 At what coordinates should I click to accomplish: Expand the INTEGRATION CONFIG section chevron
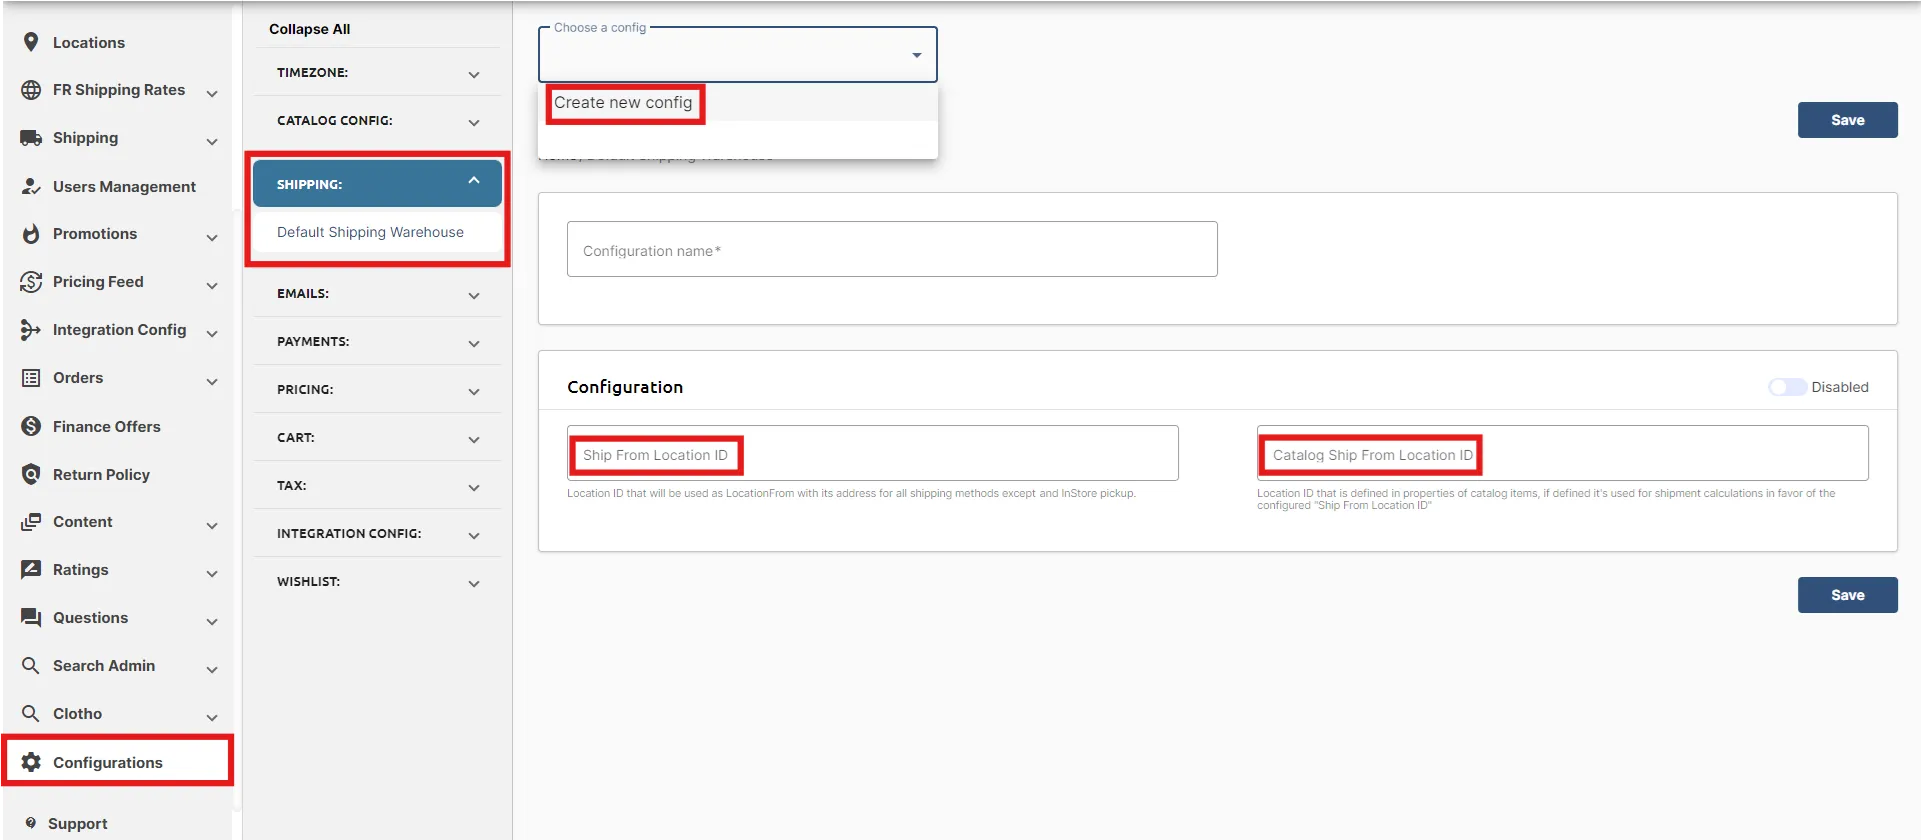click(474, 536)
